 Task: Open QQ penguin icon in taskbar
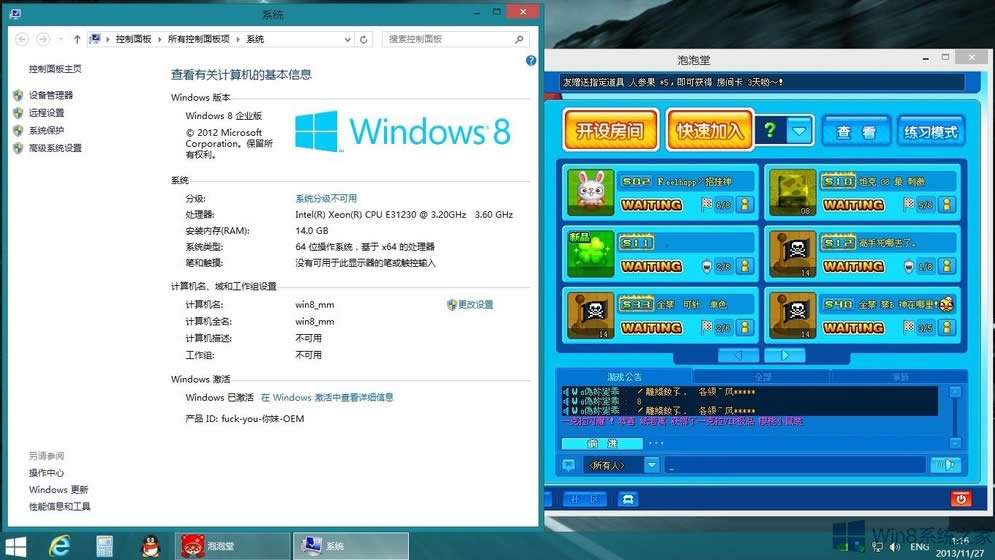click(149, 546)
